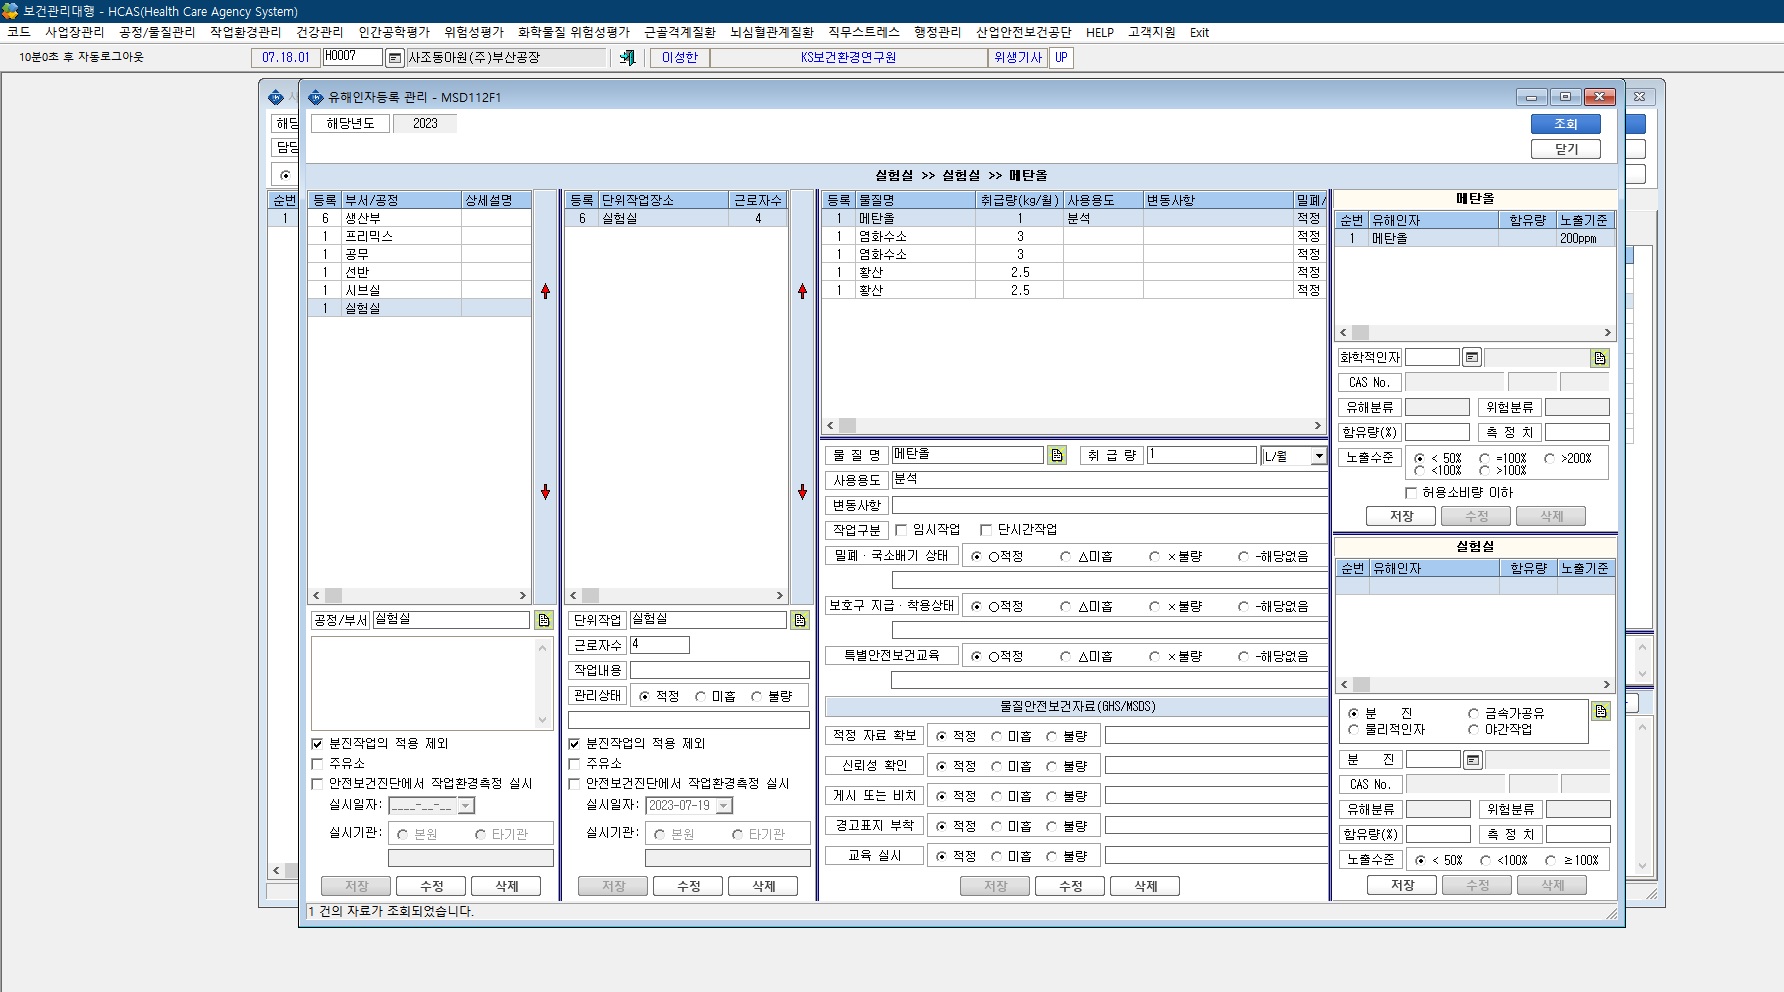Click the lookup icon next to 공정/부서 field
This screenshot has width=1784, height=992.
(544, 620)
